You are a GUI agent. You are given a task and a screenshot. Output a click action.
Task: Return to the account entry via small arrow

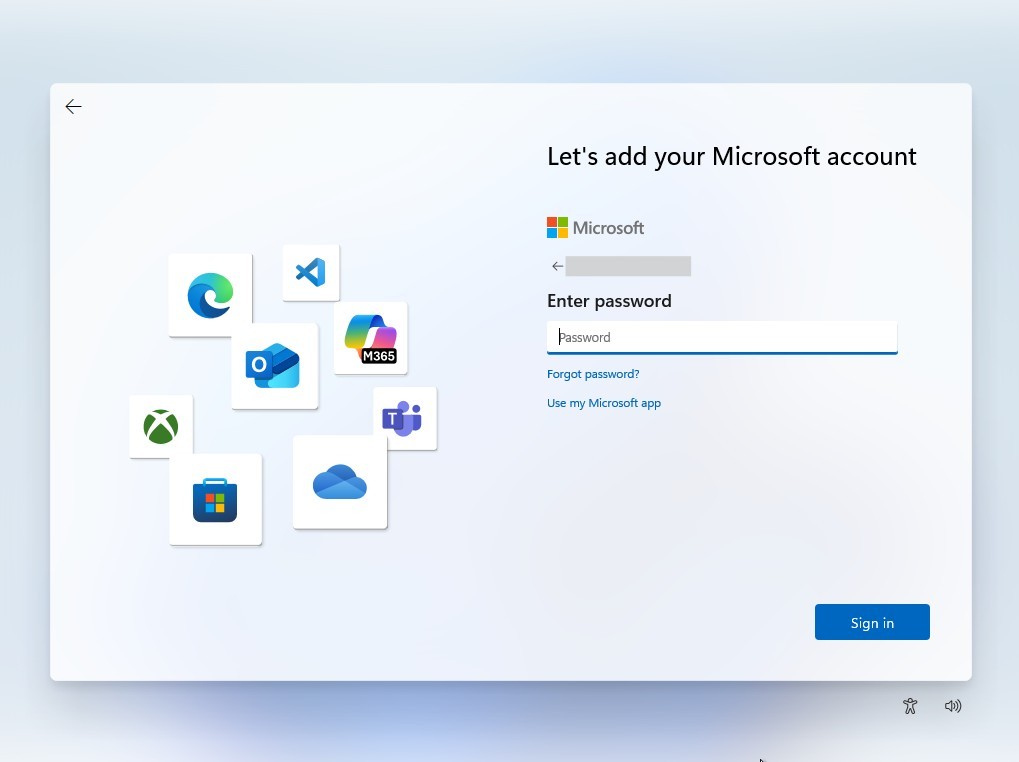557,266
